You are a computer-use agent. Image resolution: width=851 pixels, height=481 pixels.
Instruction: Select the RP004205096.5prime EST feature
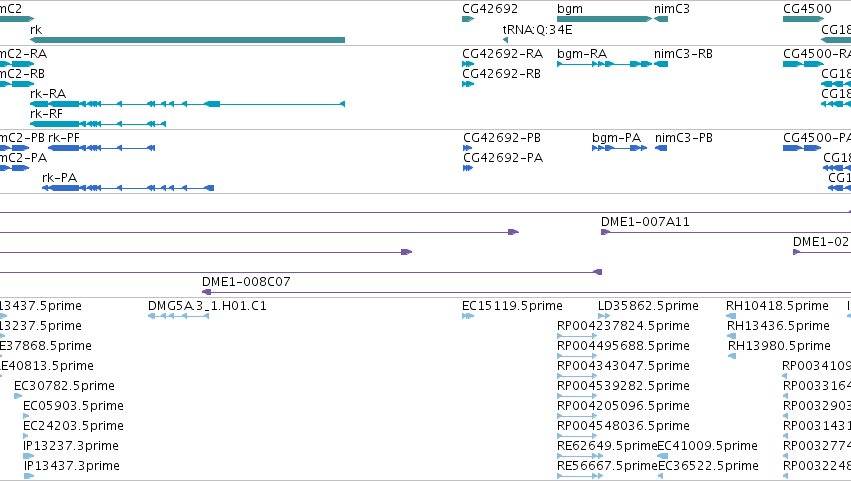point(577,416)
